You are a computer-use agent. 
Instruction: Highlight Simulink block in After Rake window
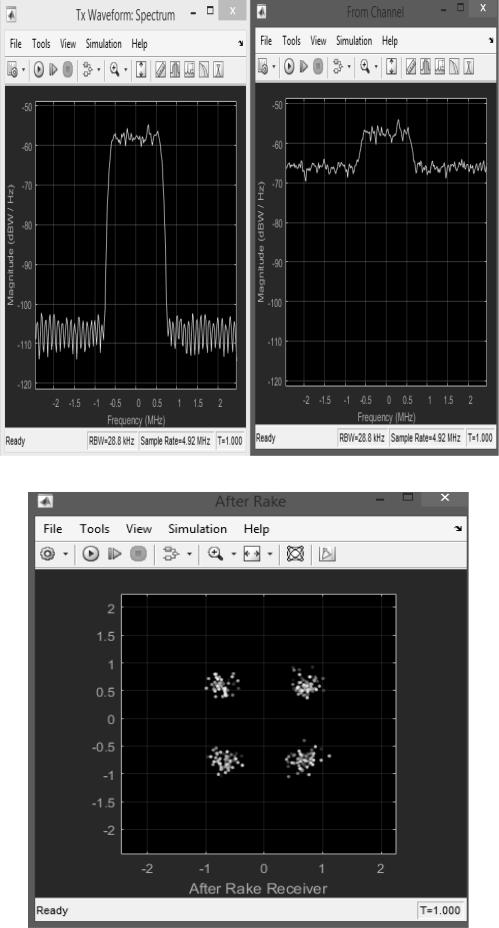tap(172, 554)
